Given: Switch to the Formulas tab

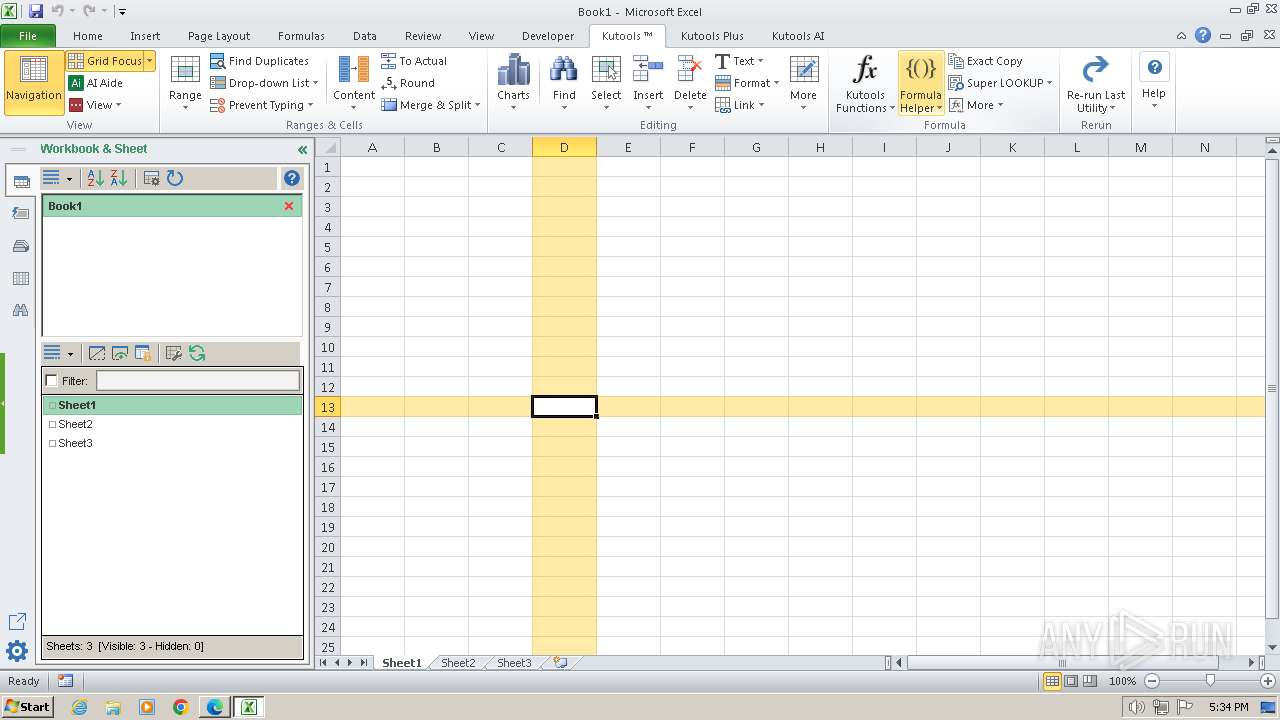Looking at the screenshot, I should 301,36.
